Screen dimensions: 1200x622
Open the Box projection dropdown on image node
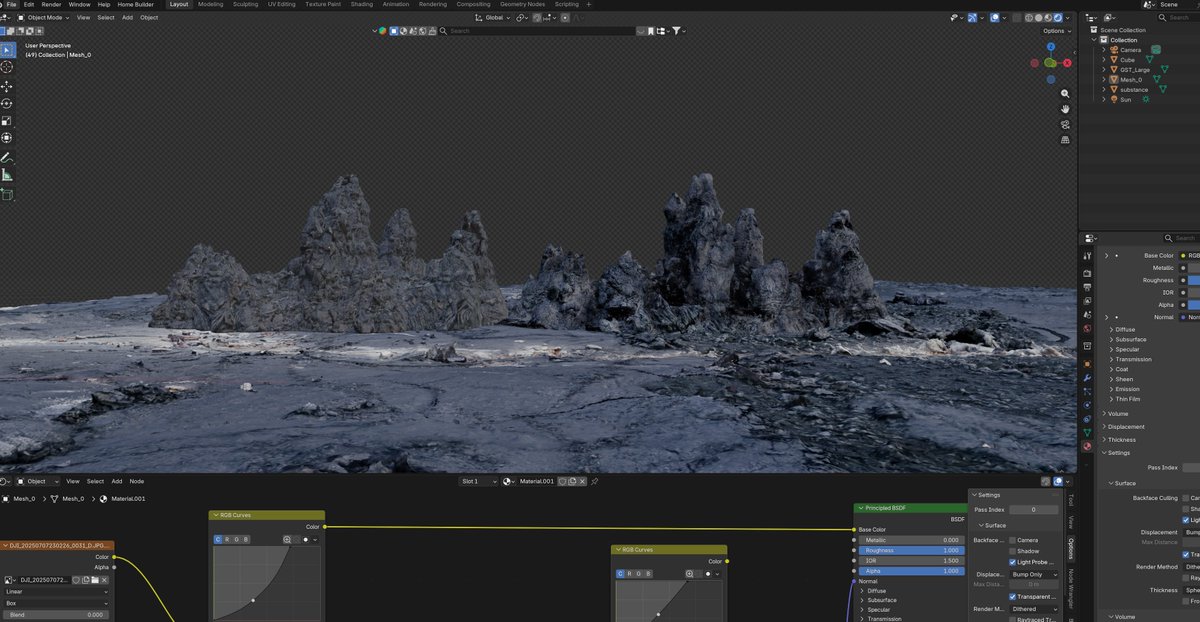point(55,603)
